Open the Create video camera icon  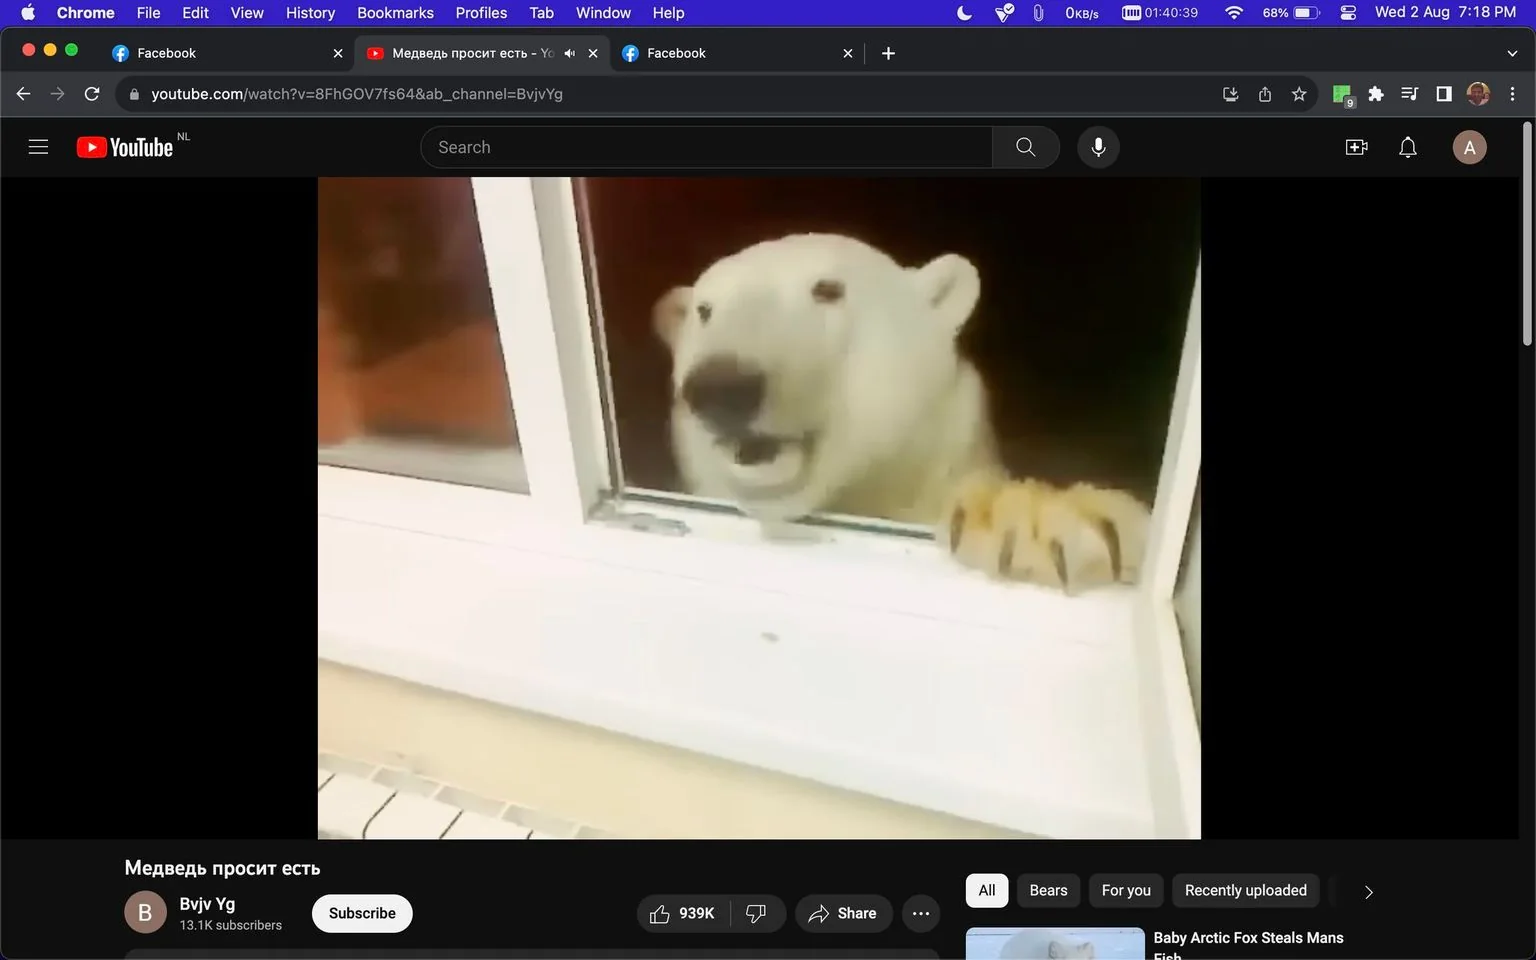(x=1356, y=148)
